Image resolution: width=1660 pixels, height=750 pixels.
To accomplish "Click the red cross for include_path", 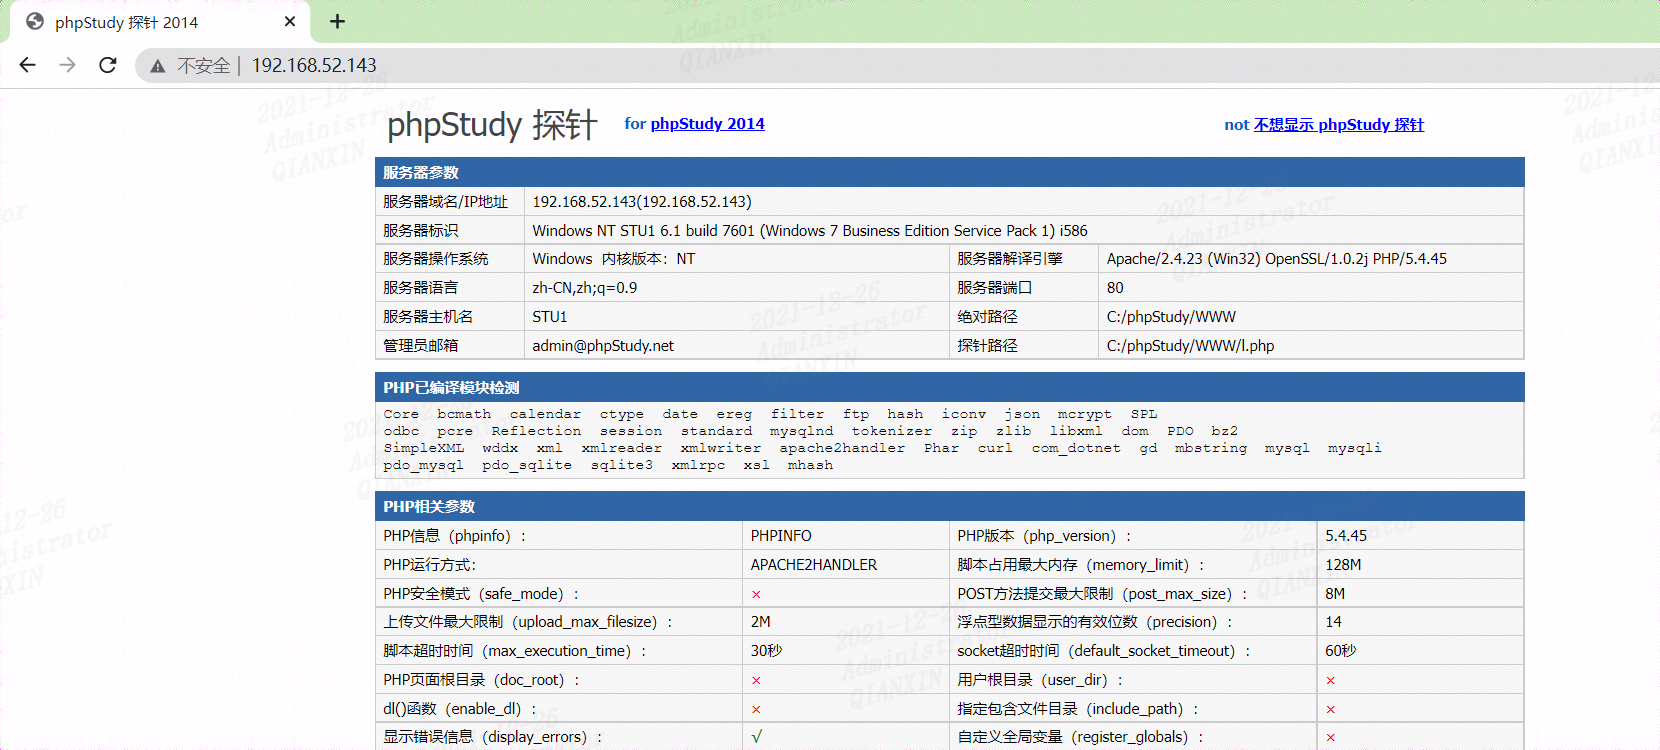I will [1330, 709].
